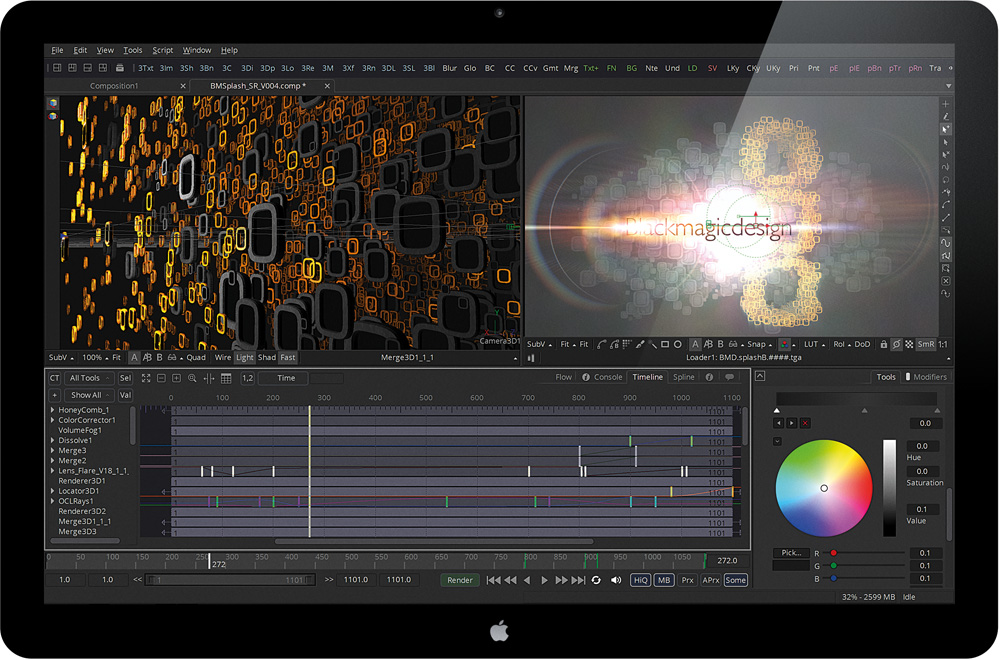
Task: Click the red R channel slider handle
Action: pos(834,553)
